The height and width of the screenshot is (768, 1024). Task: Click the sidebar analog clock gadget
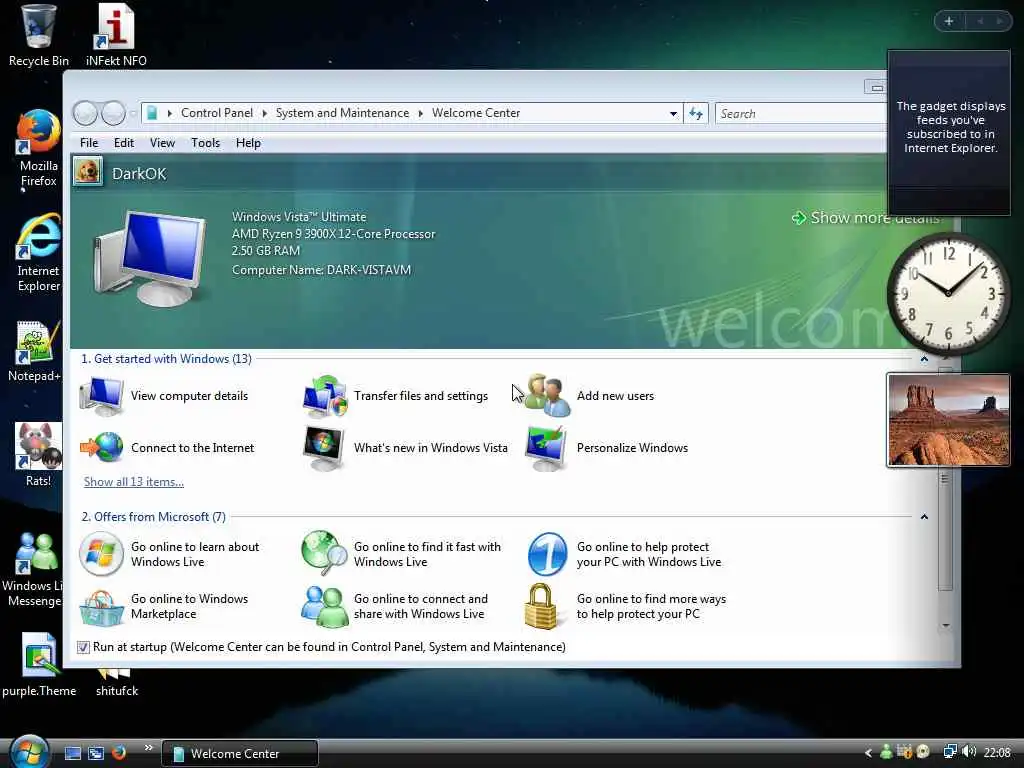[x=948, y=294]
